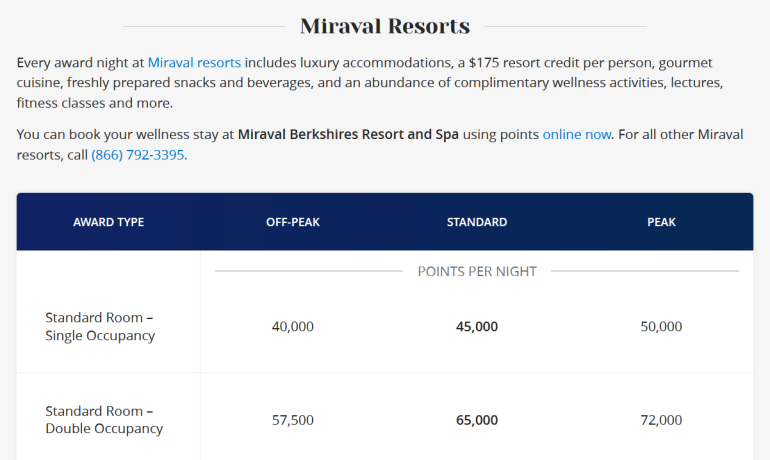Click the 45,000 standard points value

[477, 326]
